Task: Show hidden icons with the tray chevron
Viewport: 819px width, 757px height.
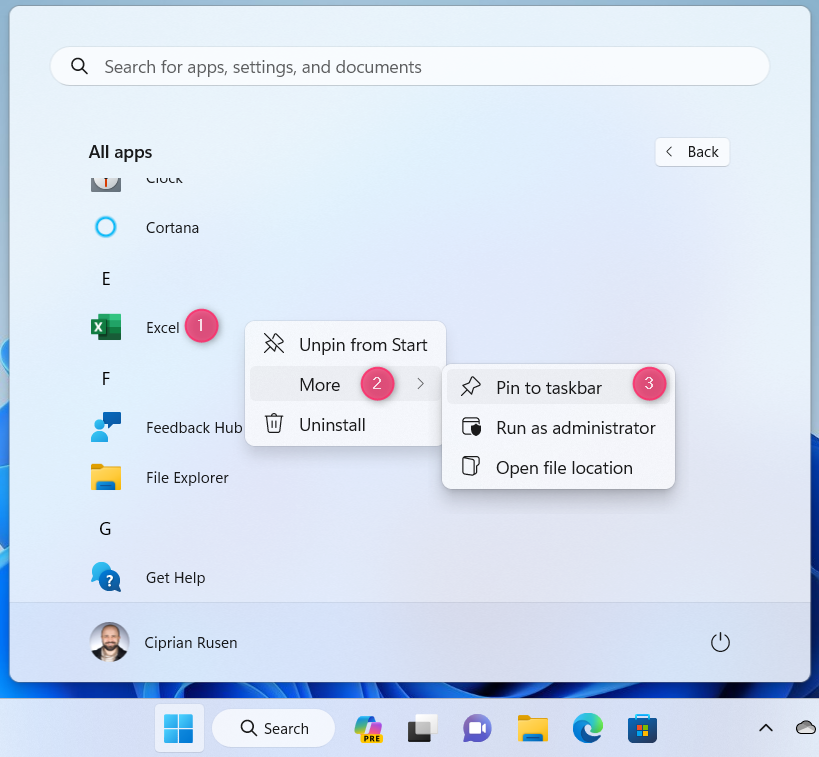Action: (x=766, y=728)
